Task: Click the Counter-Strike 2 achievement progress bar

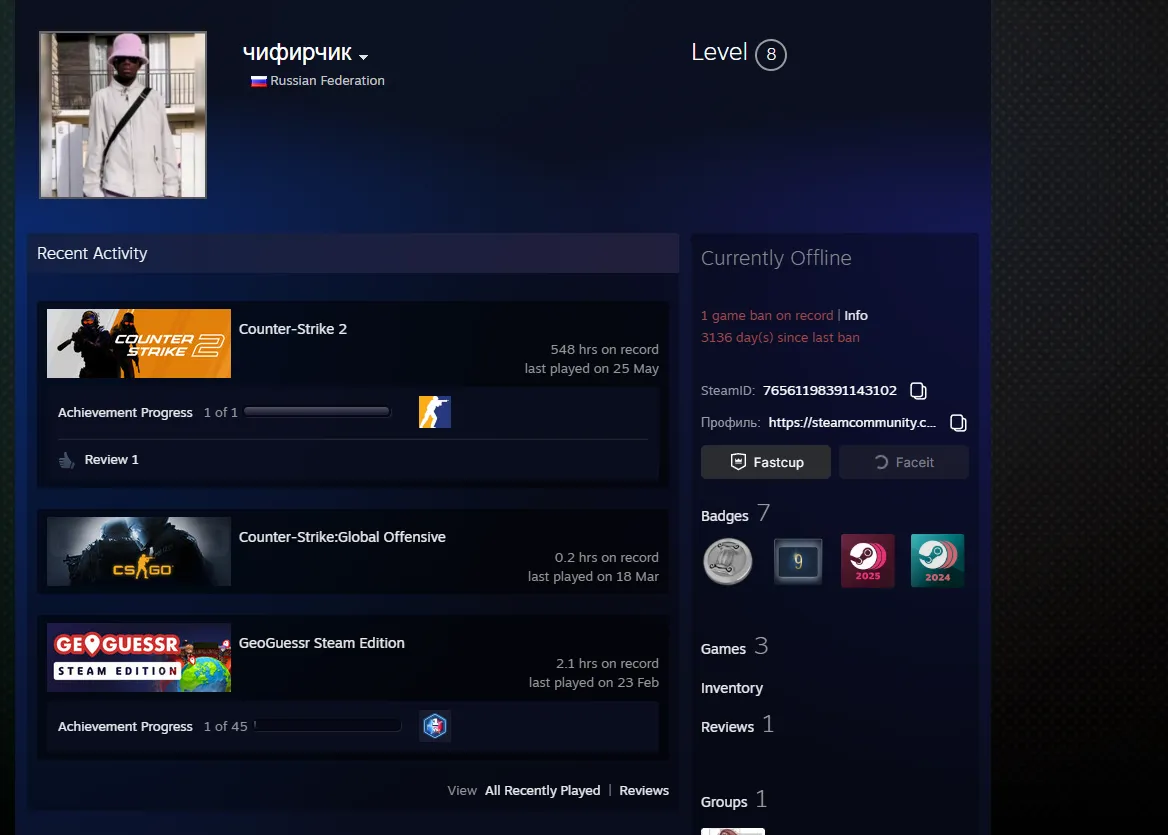Action: pos(317,412)
